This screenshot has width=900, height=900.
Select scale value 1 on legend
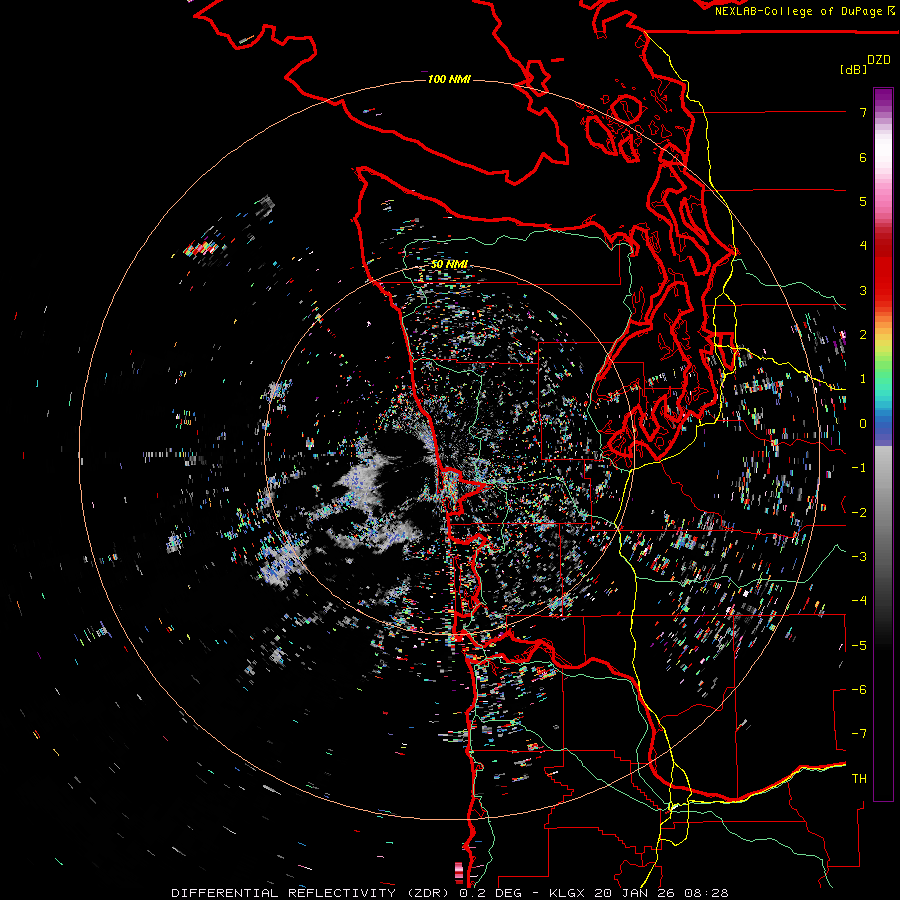tap(863, 379)
